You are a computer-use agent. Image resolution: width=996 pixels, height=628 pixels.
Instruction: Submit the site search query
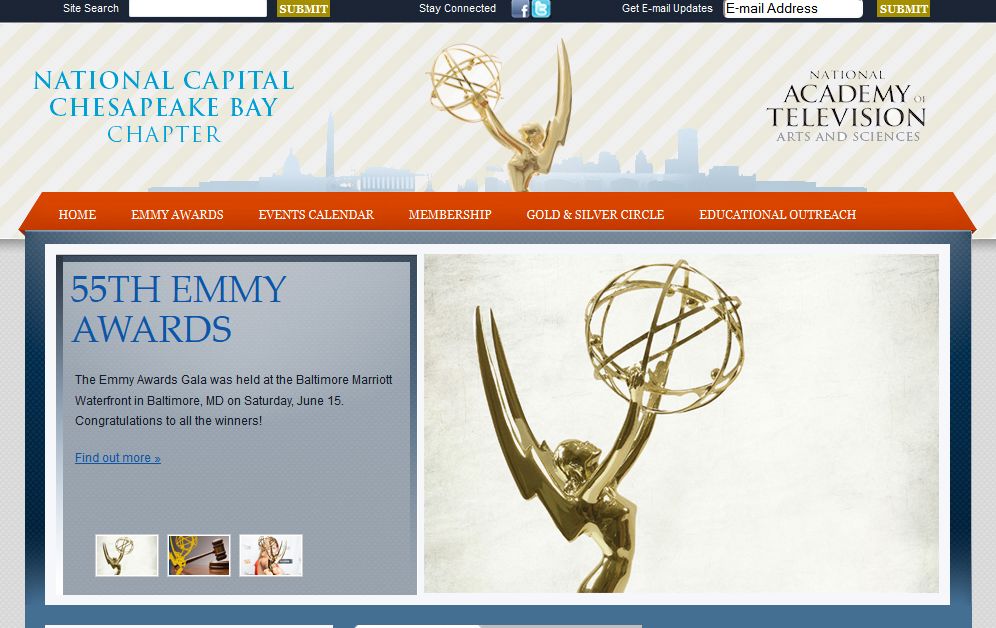tap(303, 8)
